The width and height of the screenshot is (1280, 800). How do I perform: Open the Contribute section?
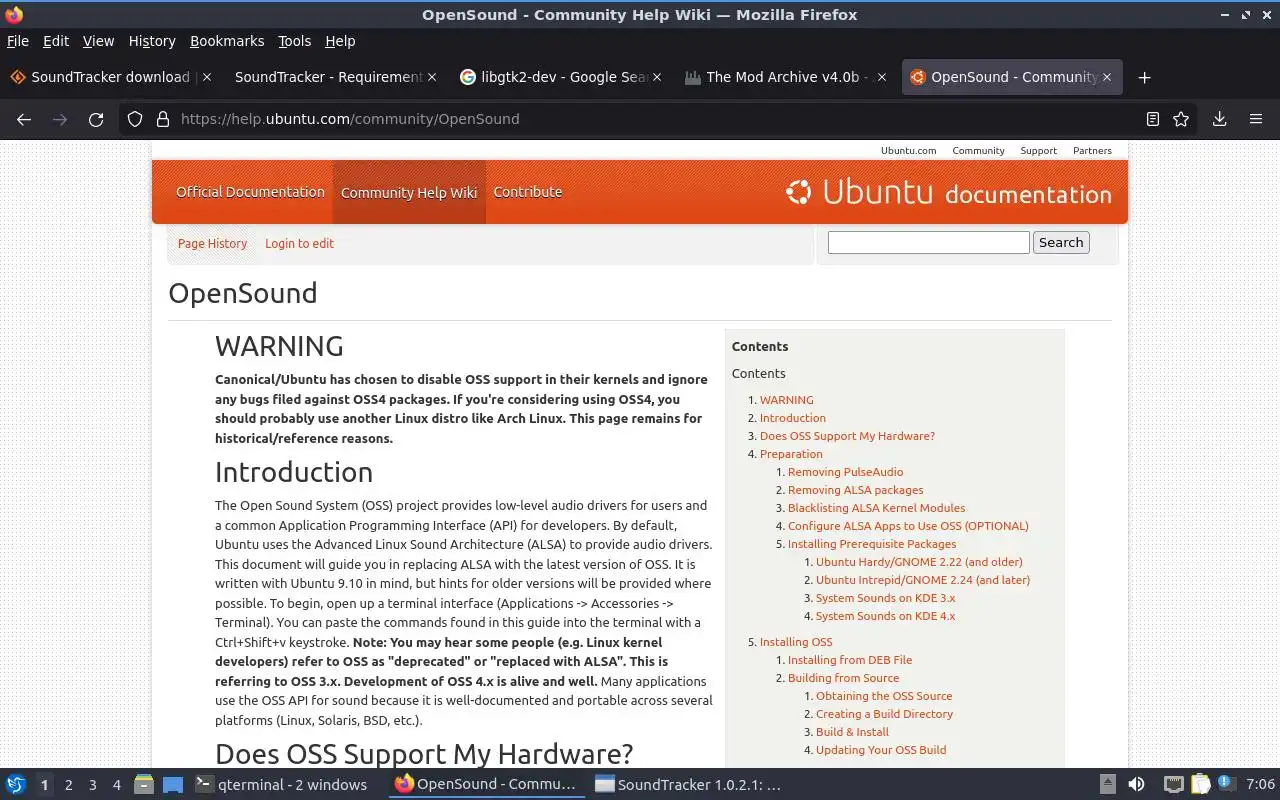coord(528,192)
